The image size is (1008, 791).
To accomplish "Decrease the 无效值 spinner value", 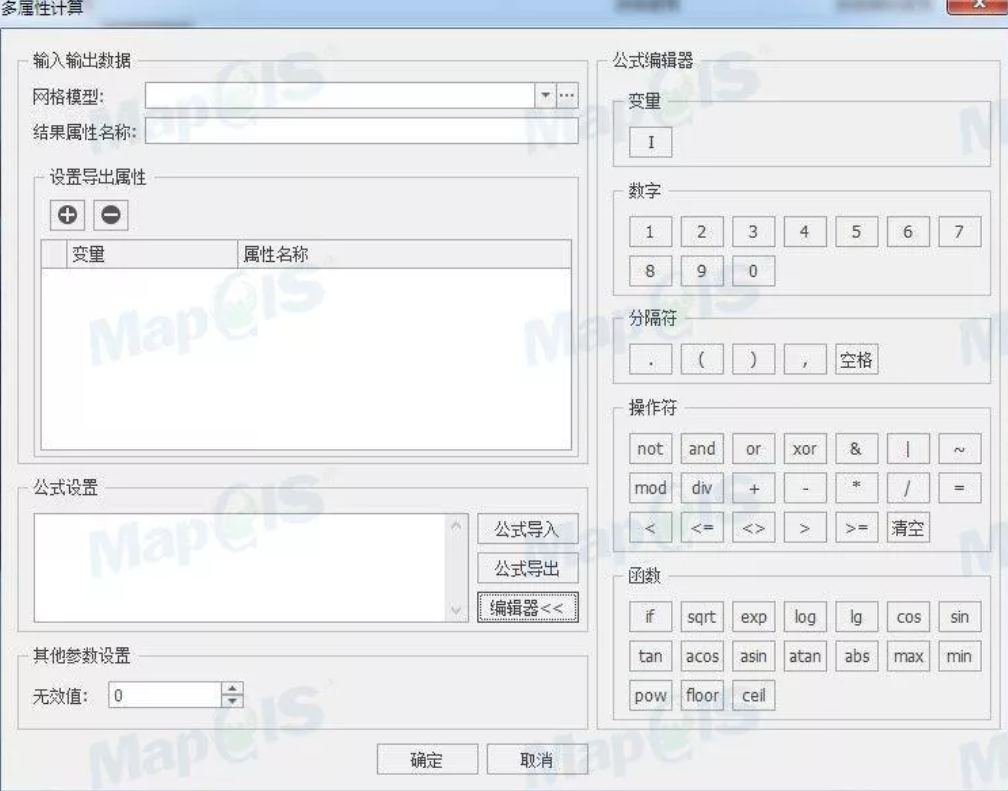I will tap(232, 701).
